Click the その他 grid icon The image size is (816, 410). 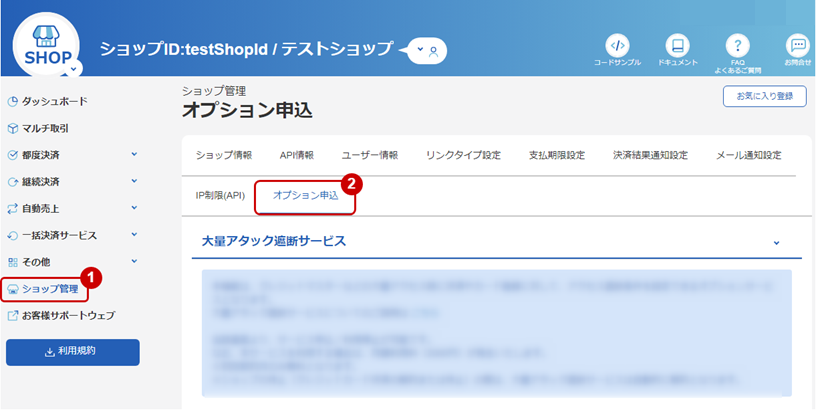point(14,262)
